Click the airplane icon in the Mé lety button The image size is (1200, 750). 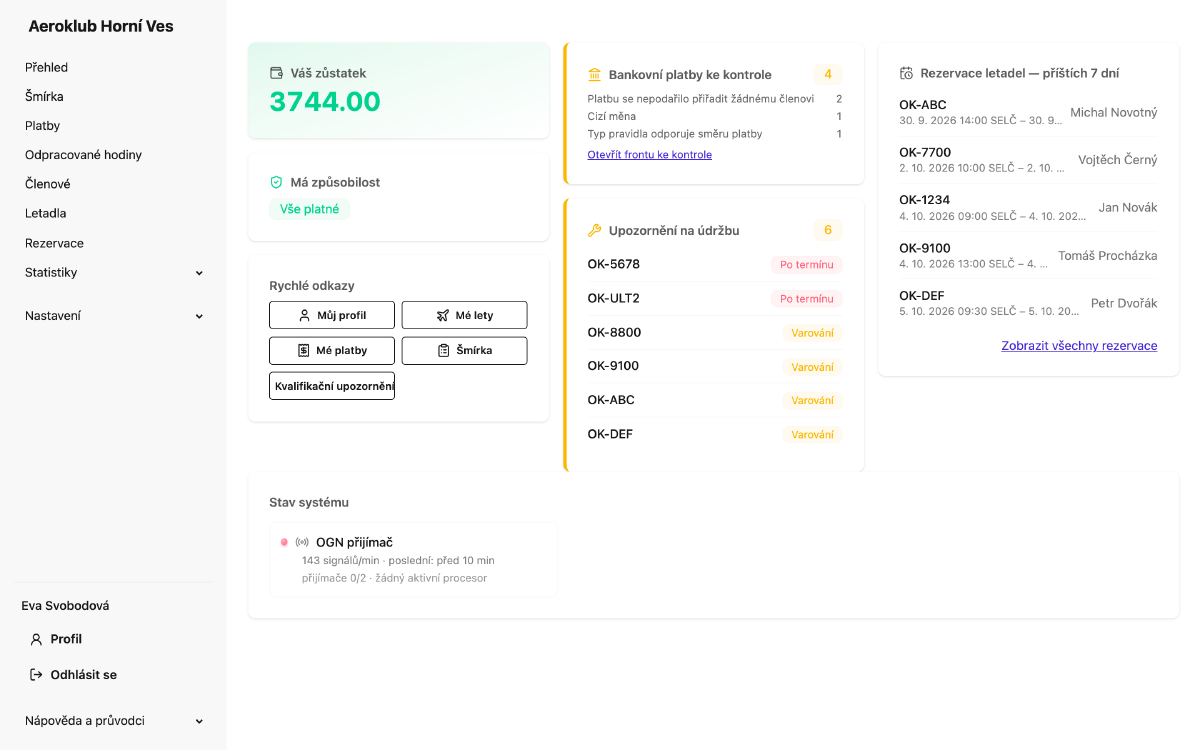pyautogui.click(x=443, y=315)
